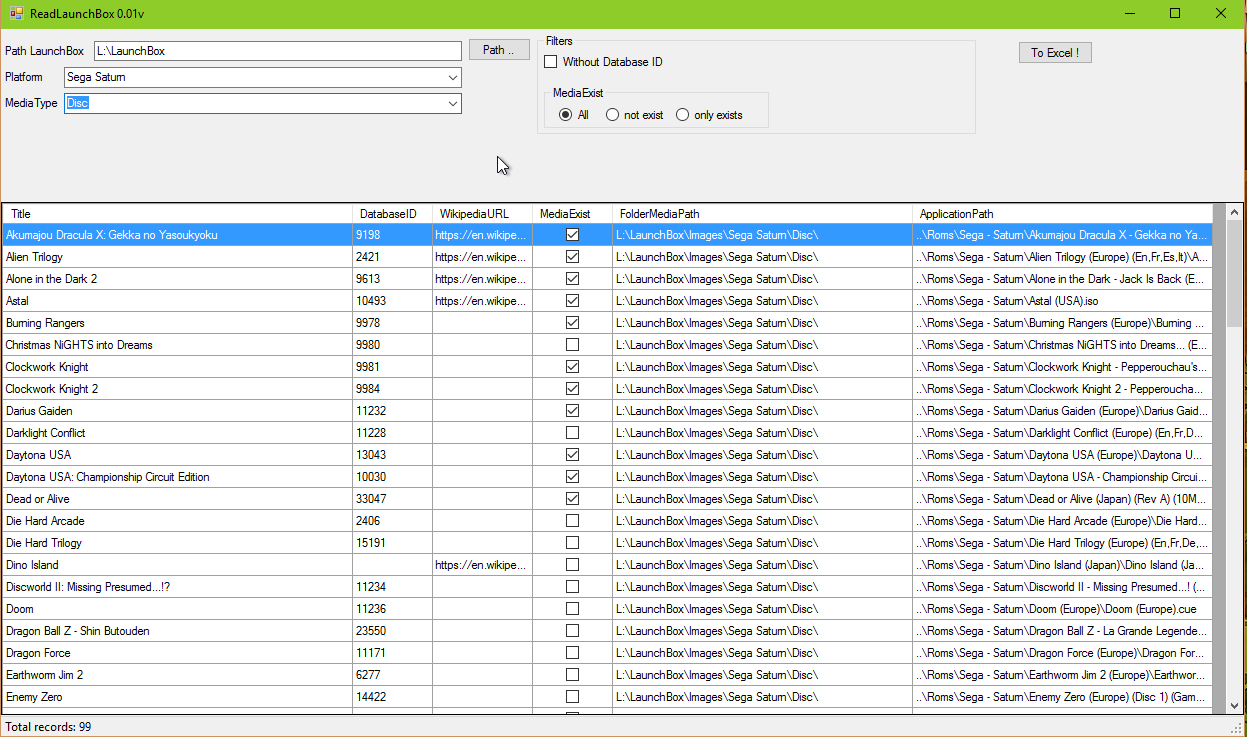This screenshot has width=1247, height=737.
Task: Select the Dragon Force title cell
Action: point(177,653)
